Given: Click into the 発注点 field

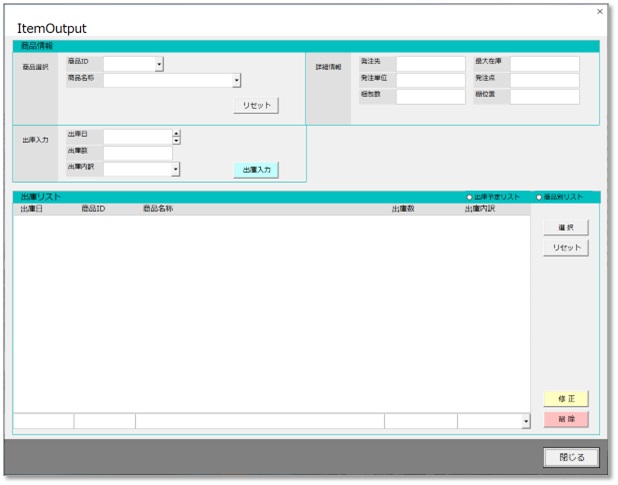Looking at the screenshot, I should 545,80.
